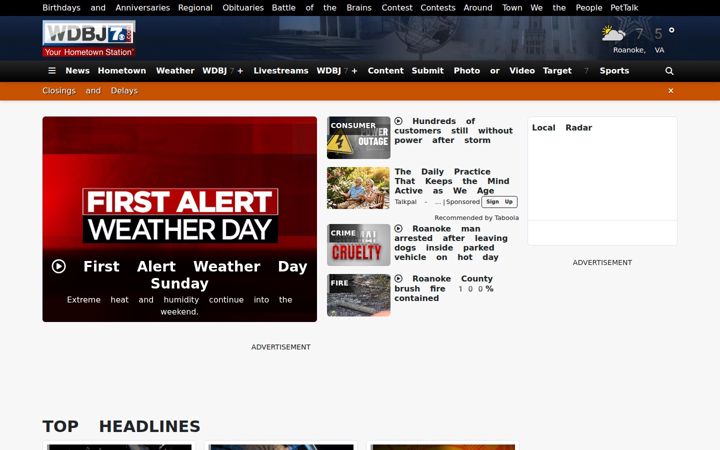
Task: Open the News menu item
Action: [77, 71]
